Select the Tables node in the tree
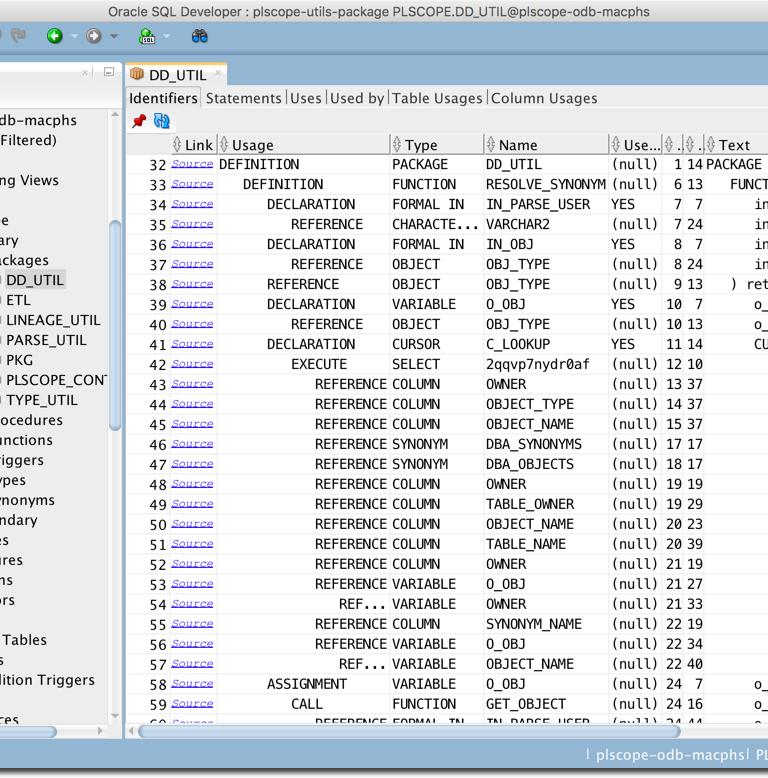 (x=24, y=640)
